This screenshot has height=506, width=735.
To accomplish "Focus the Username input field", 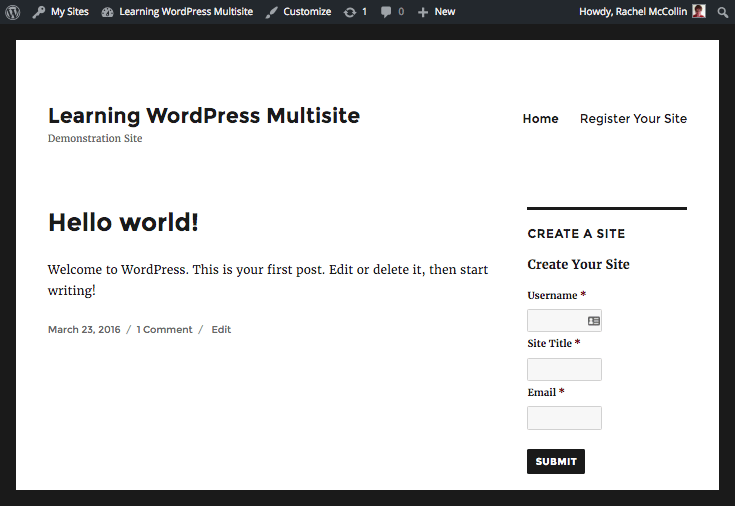I will (x=564, y=321).
